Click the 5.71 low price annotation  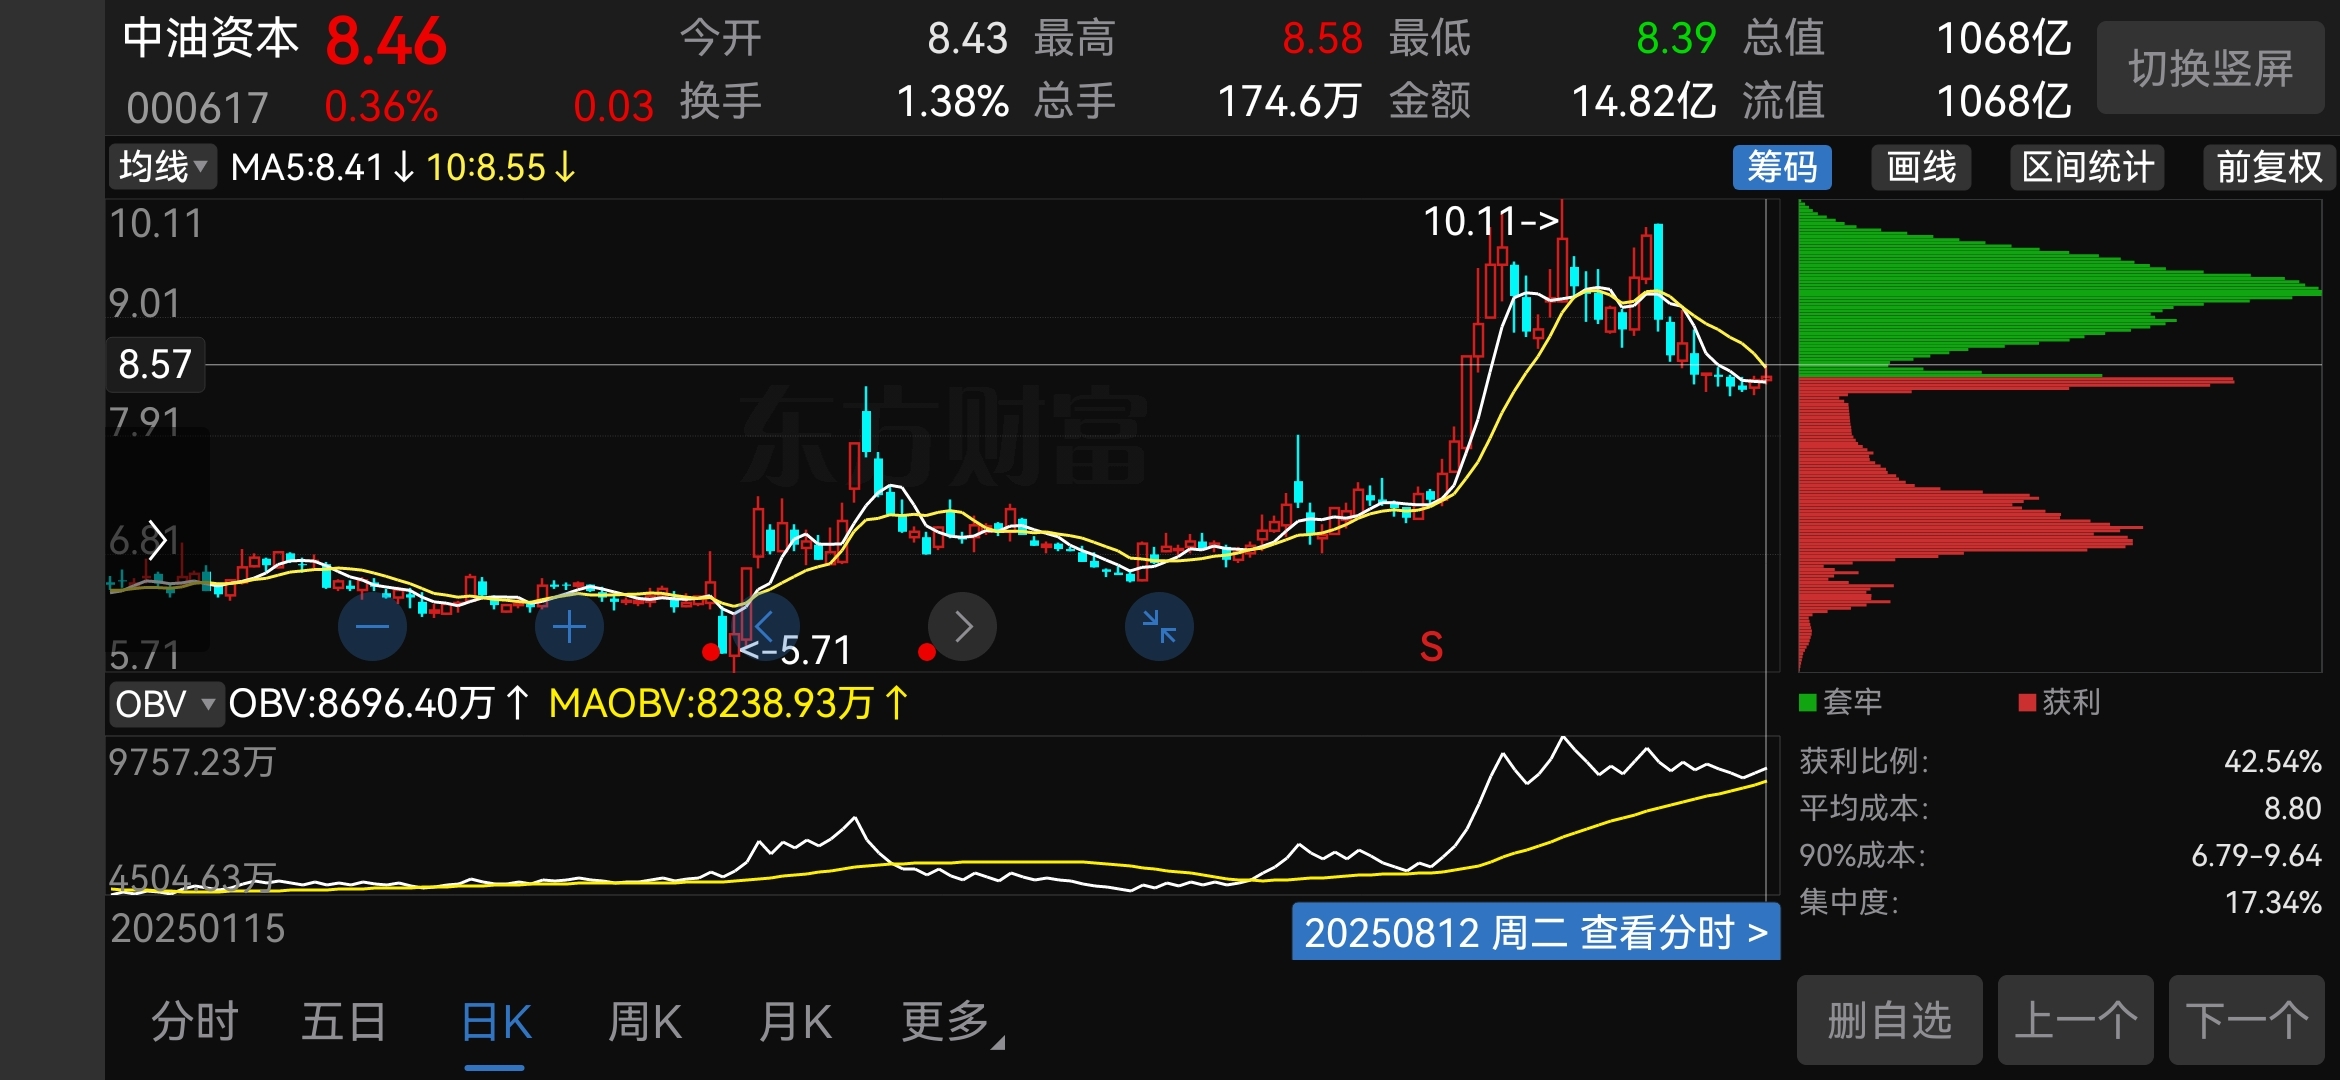pos(797,651)
